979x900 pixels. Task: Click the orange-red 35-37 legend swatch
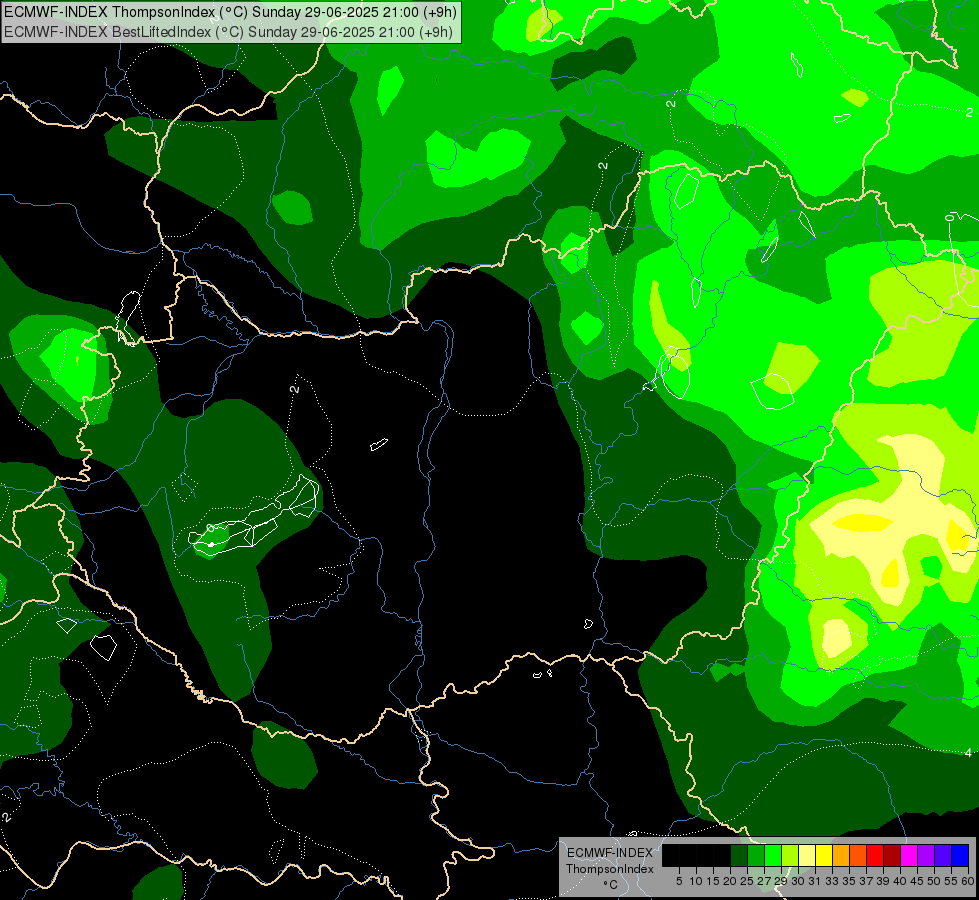(x=858, y=856)
